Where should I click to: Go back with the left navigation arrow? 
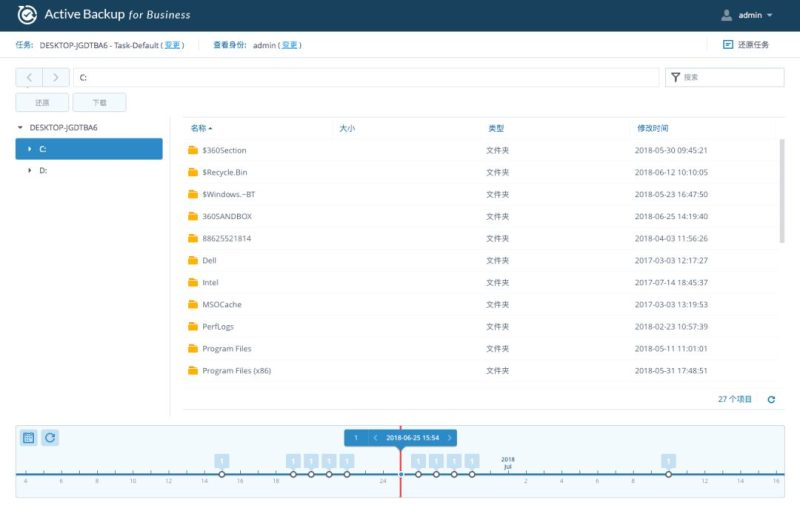tap(29, 78)
